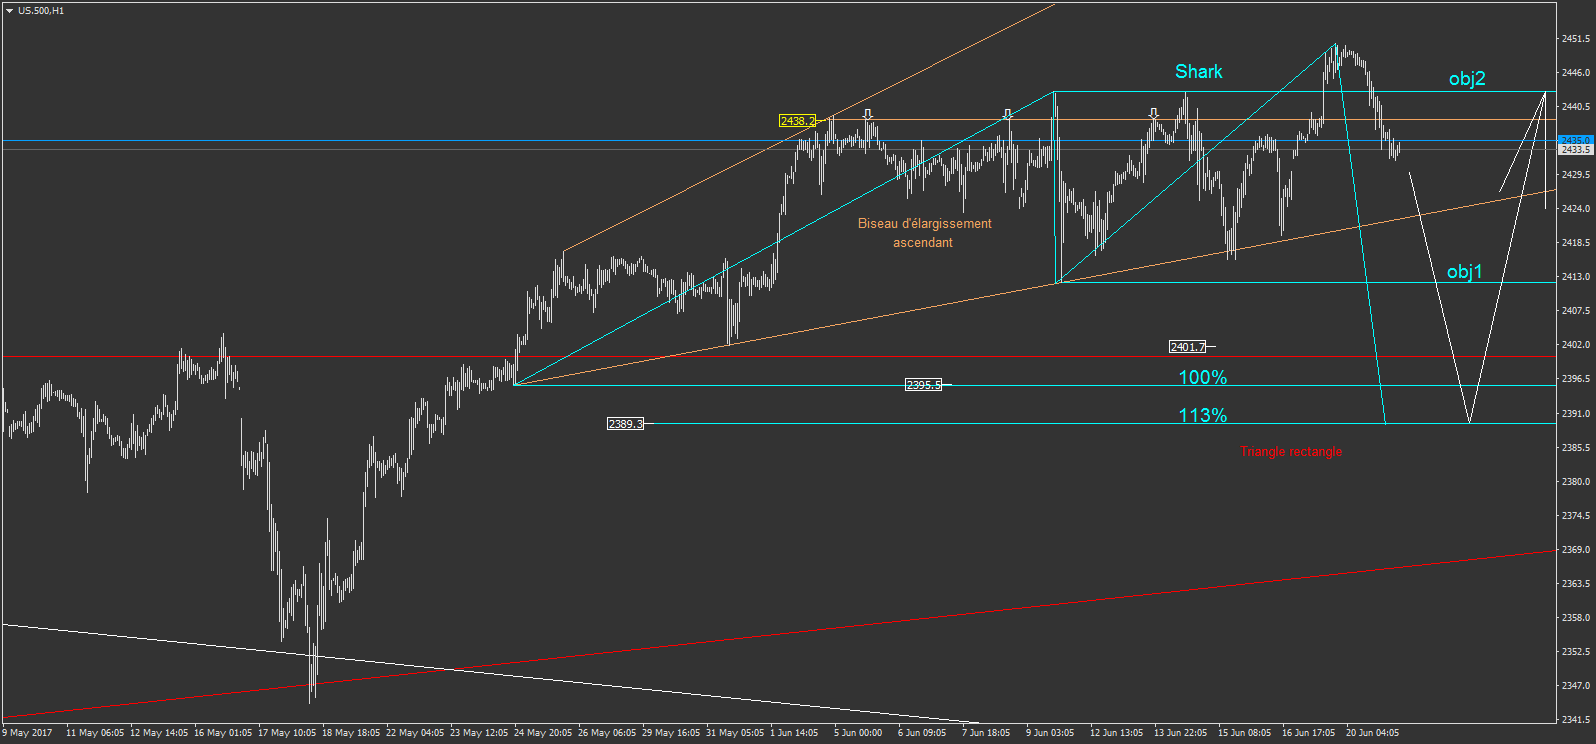This screenshot has height=744, width=1596.
Task: Open the chart menu arrow beside US.500,H1
Action: point(9,11)
